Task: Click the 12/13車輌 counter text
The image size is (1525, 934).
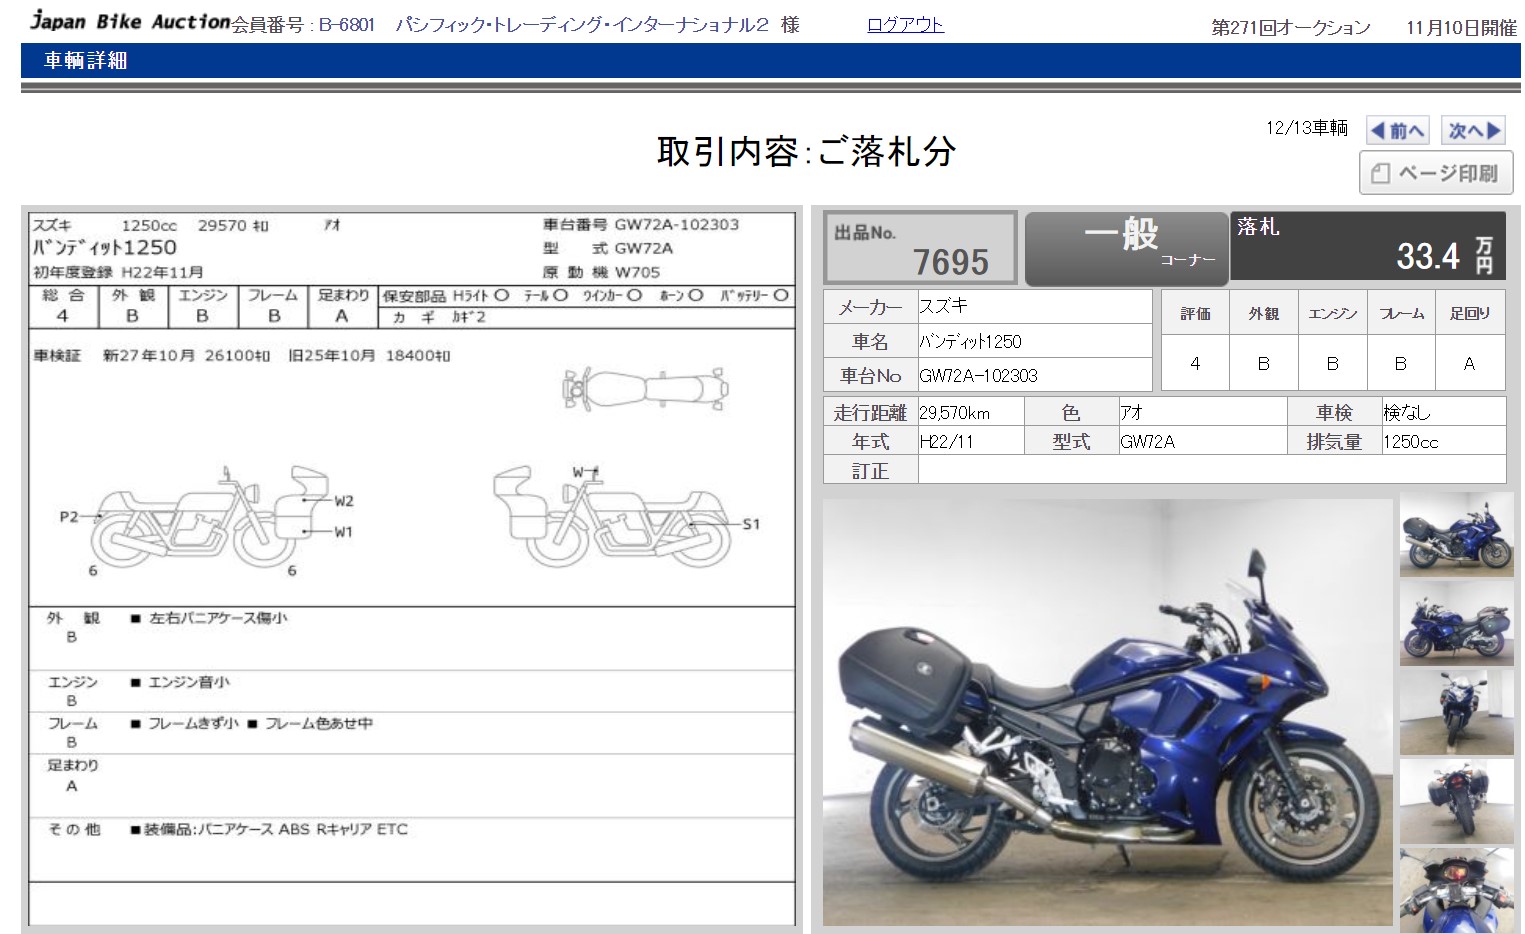Action: coord(1306,128)
